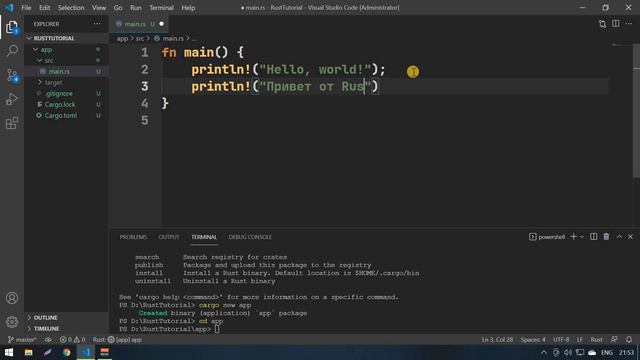Viewport: 640px width, 360px height.
Task: Open the Run and Debug view
Action: [12, 99]
